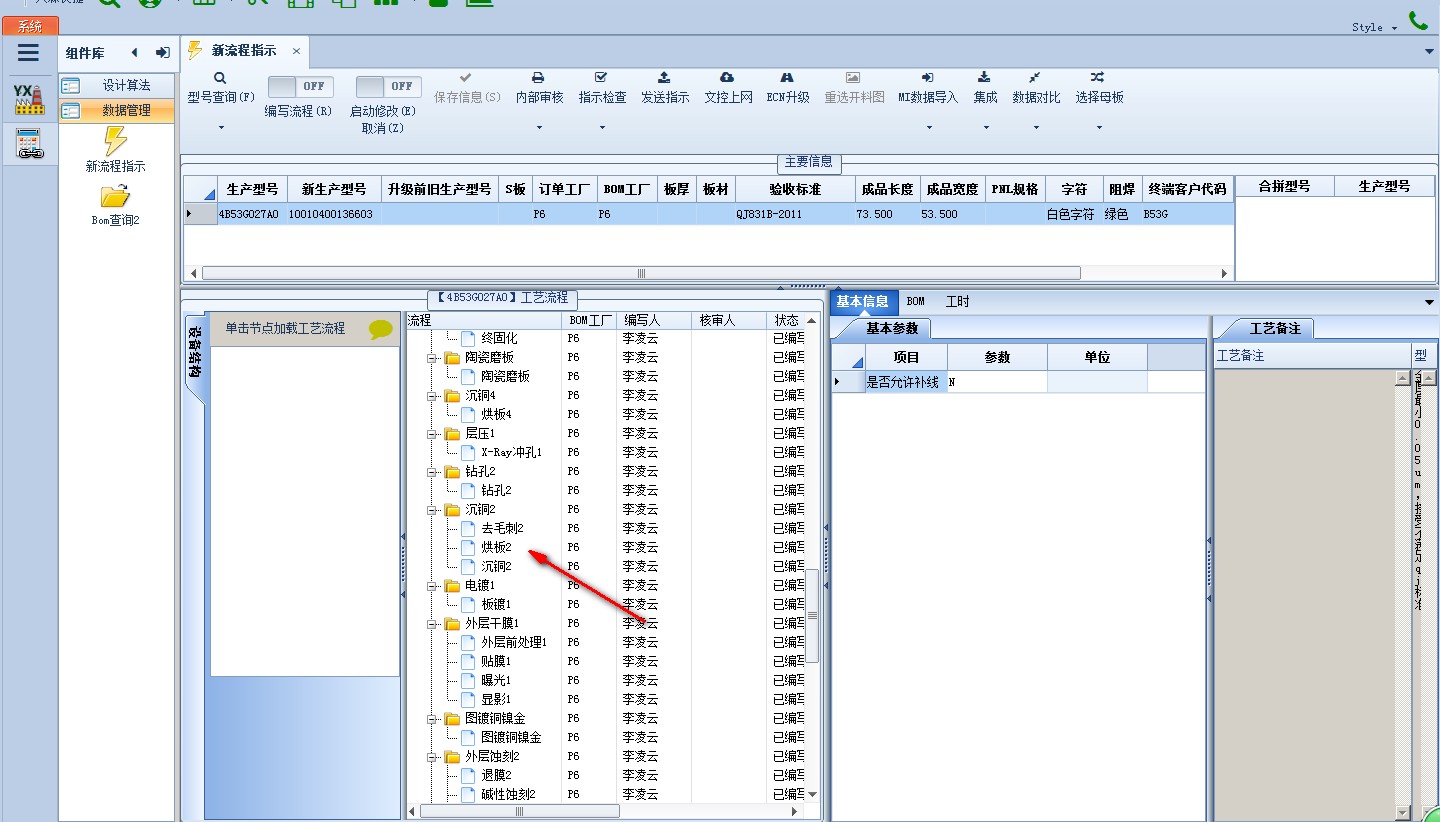Select the 图镀铜镍金 child node
Viewport: 1440px width, 822px height.
511,738
